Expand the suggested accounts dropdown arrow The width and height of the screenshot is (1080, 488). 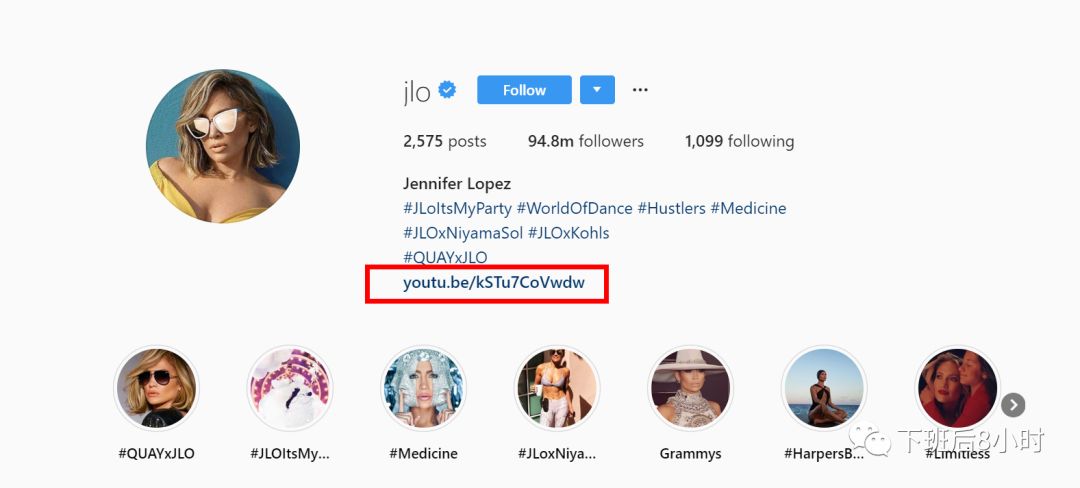click(x=597, y=90)
